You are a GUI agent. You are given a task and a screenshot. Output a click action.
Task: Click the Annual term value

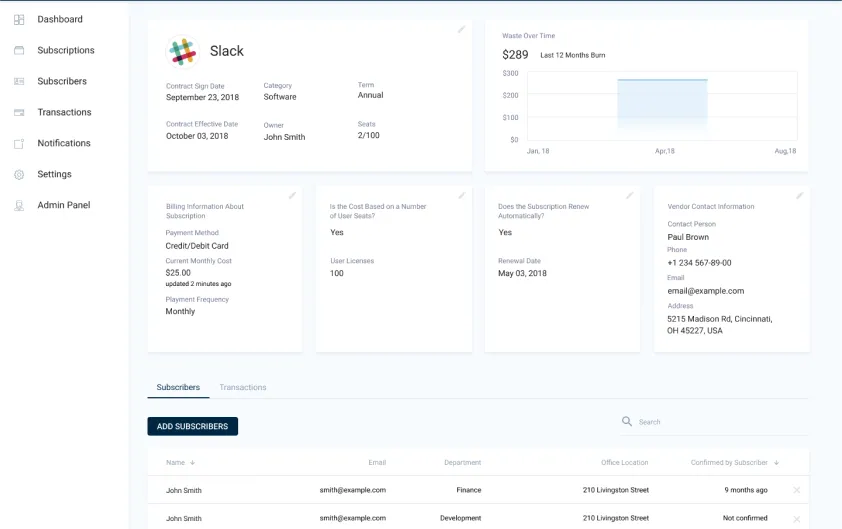pyautogui.click(x=371, y=95)
